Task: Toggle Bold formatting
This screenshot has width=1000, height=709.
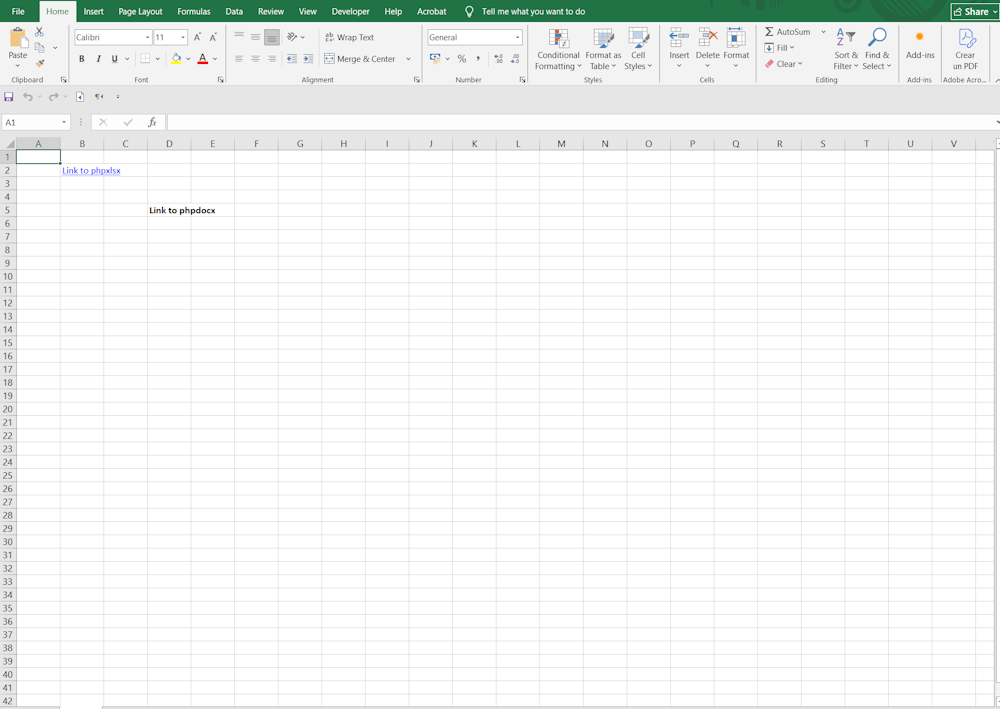Action: click(x=98, y=59)
